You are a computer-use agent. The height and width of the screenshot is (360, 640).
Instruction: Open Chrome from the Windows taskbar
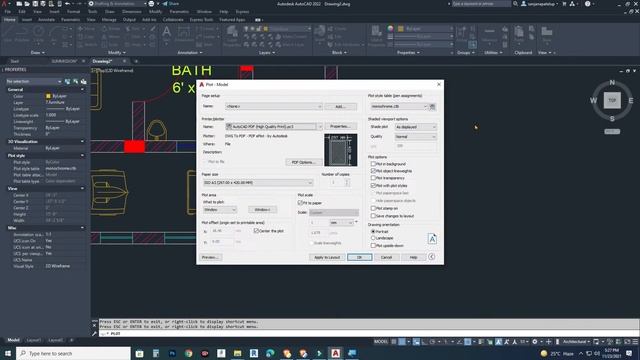click(x=188, y=353)
